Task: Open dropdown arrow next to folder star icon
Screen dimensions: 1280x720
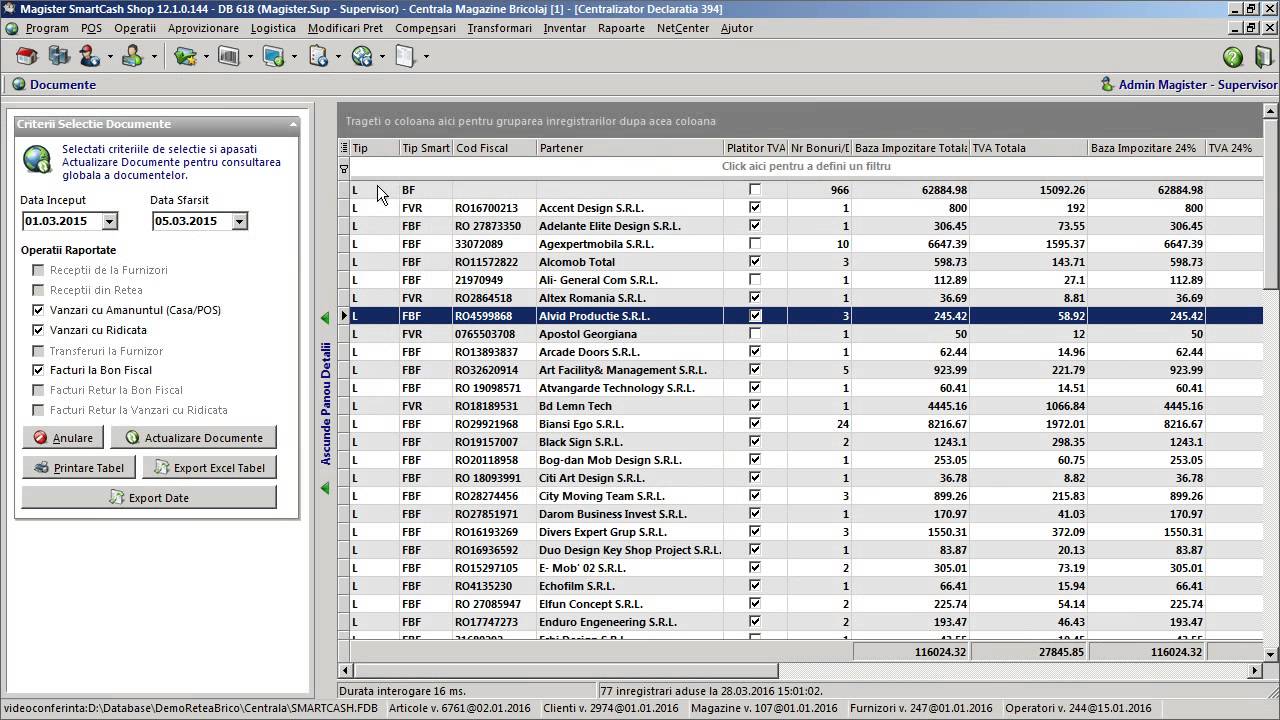Action: coord(206,57)
